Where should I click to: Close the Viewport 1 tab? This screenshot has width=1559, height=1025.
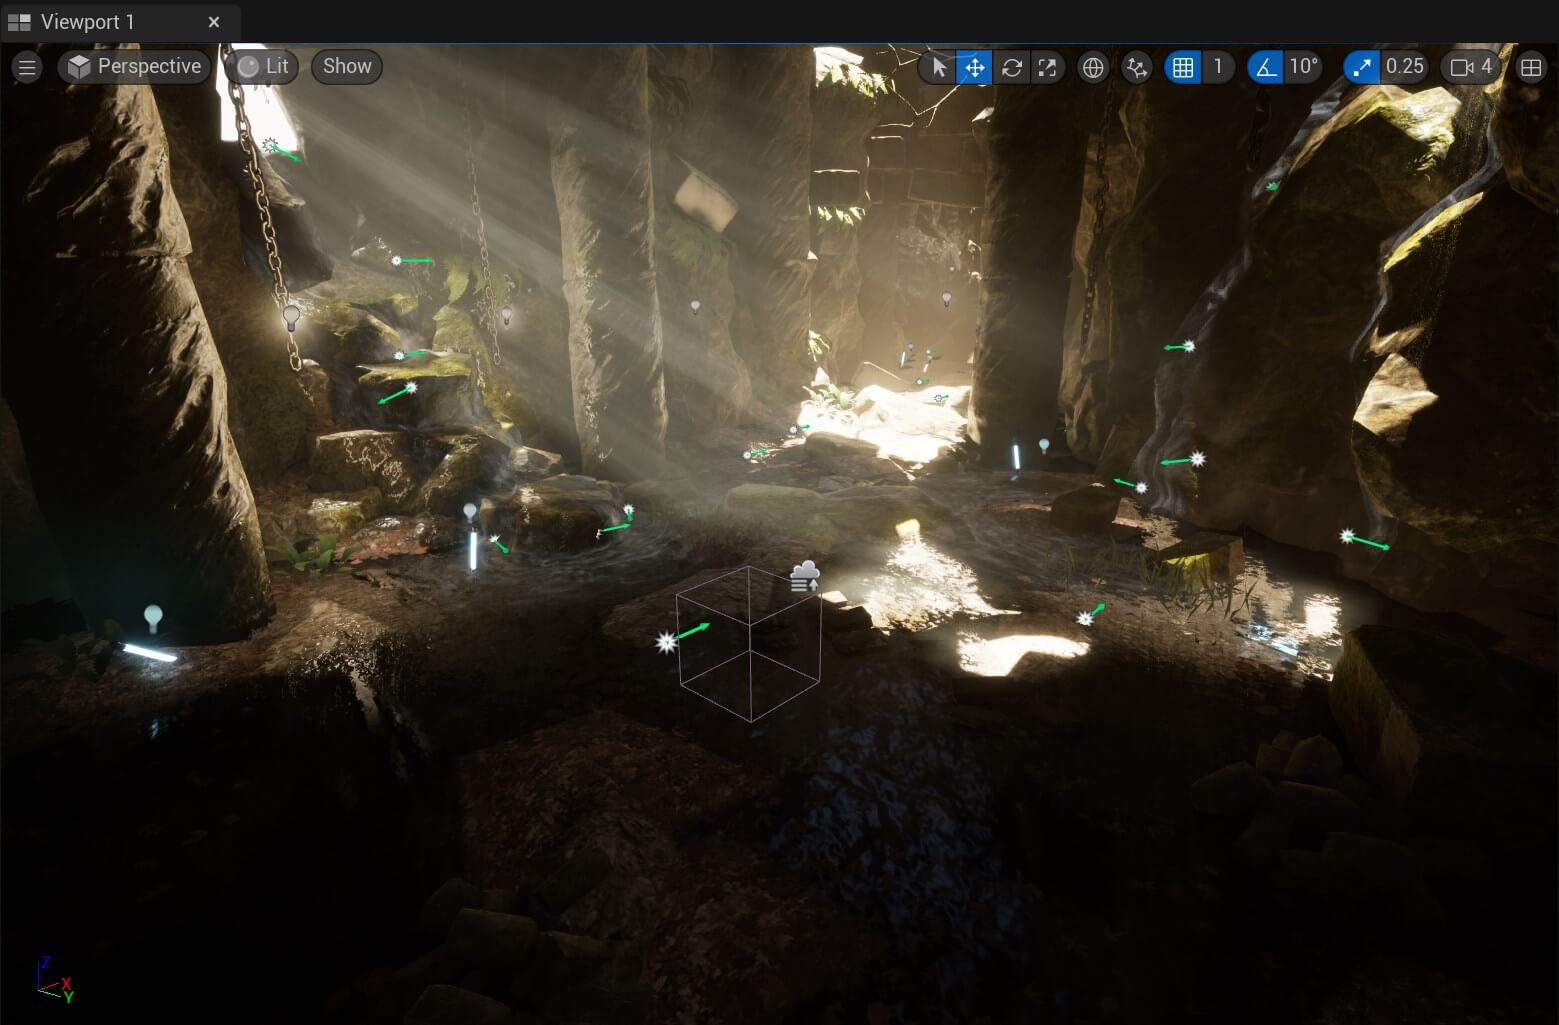(x=214, y=22)
